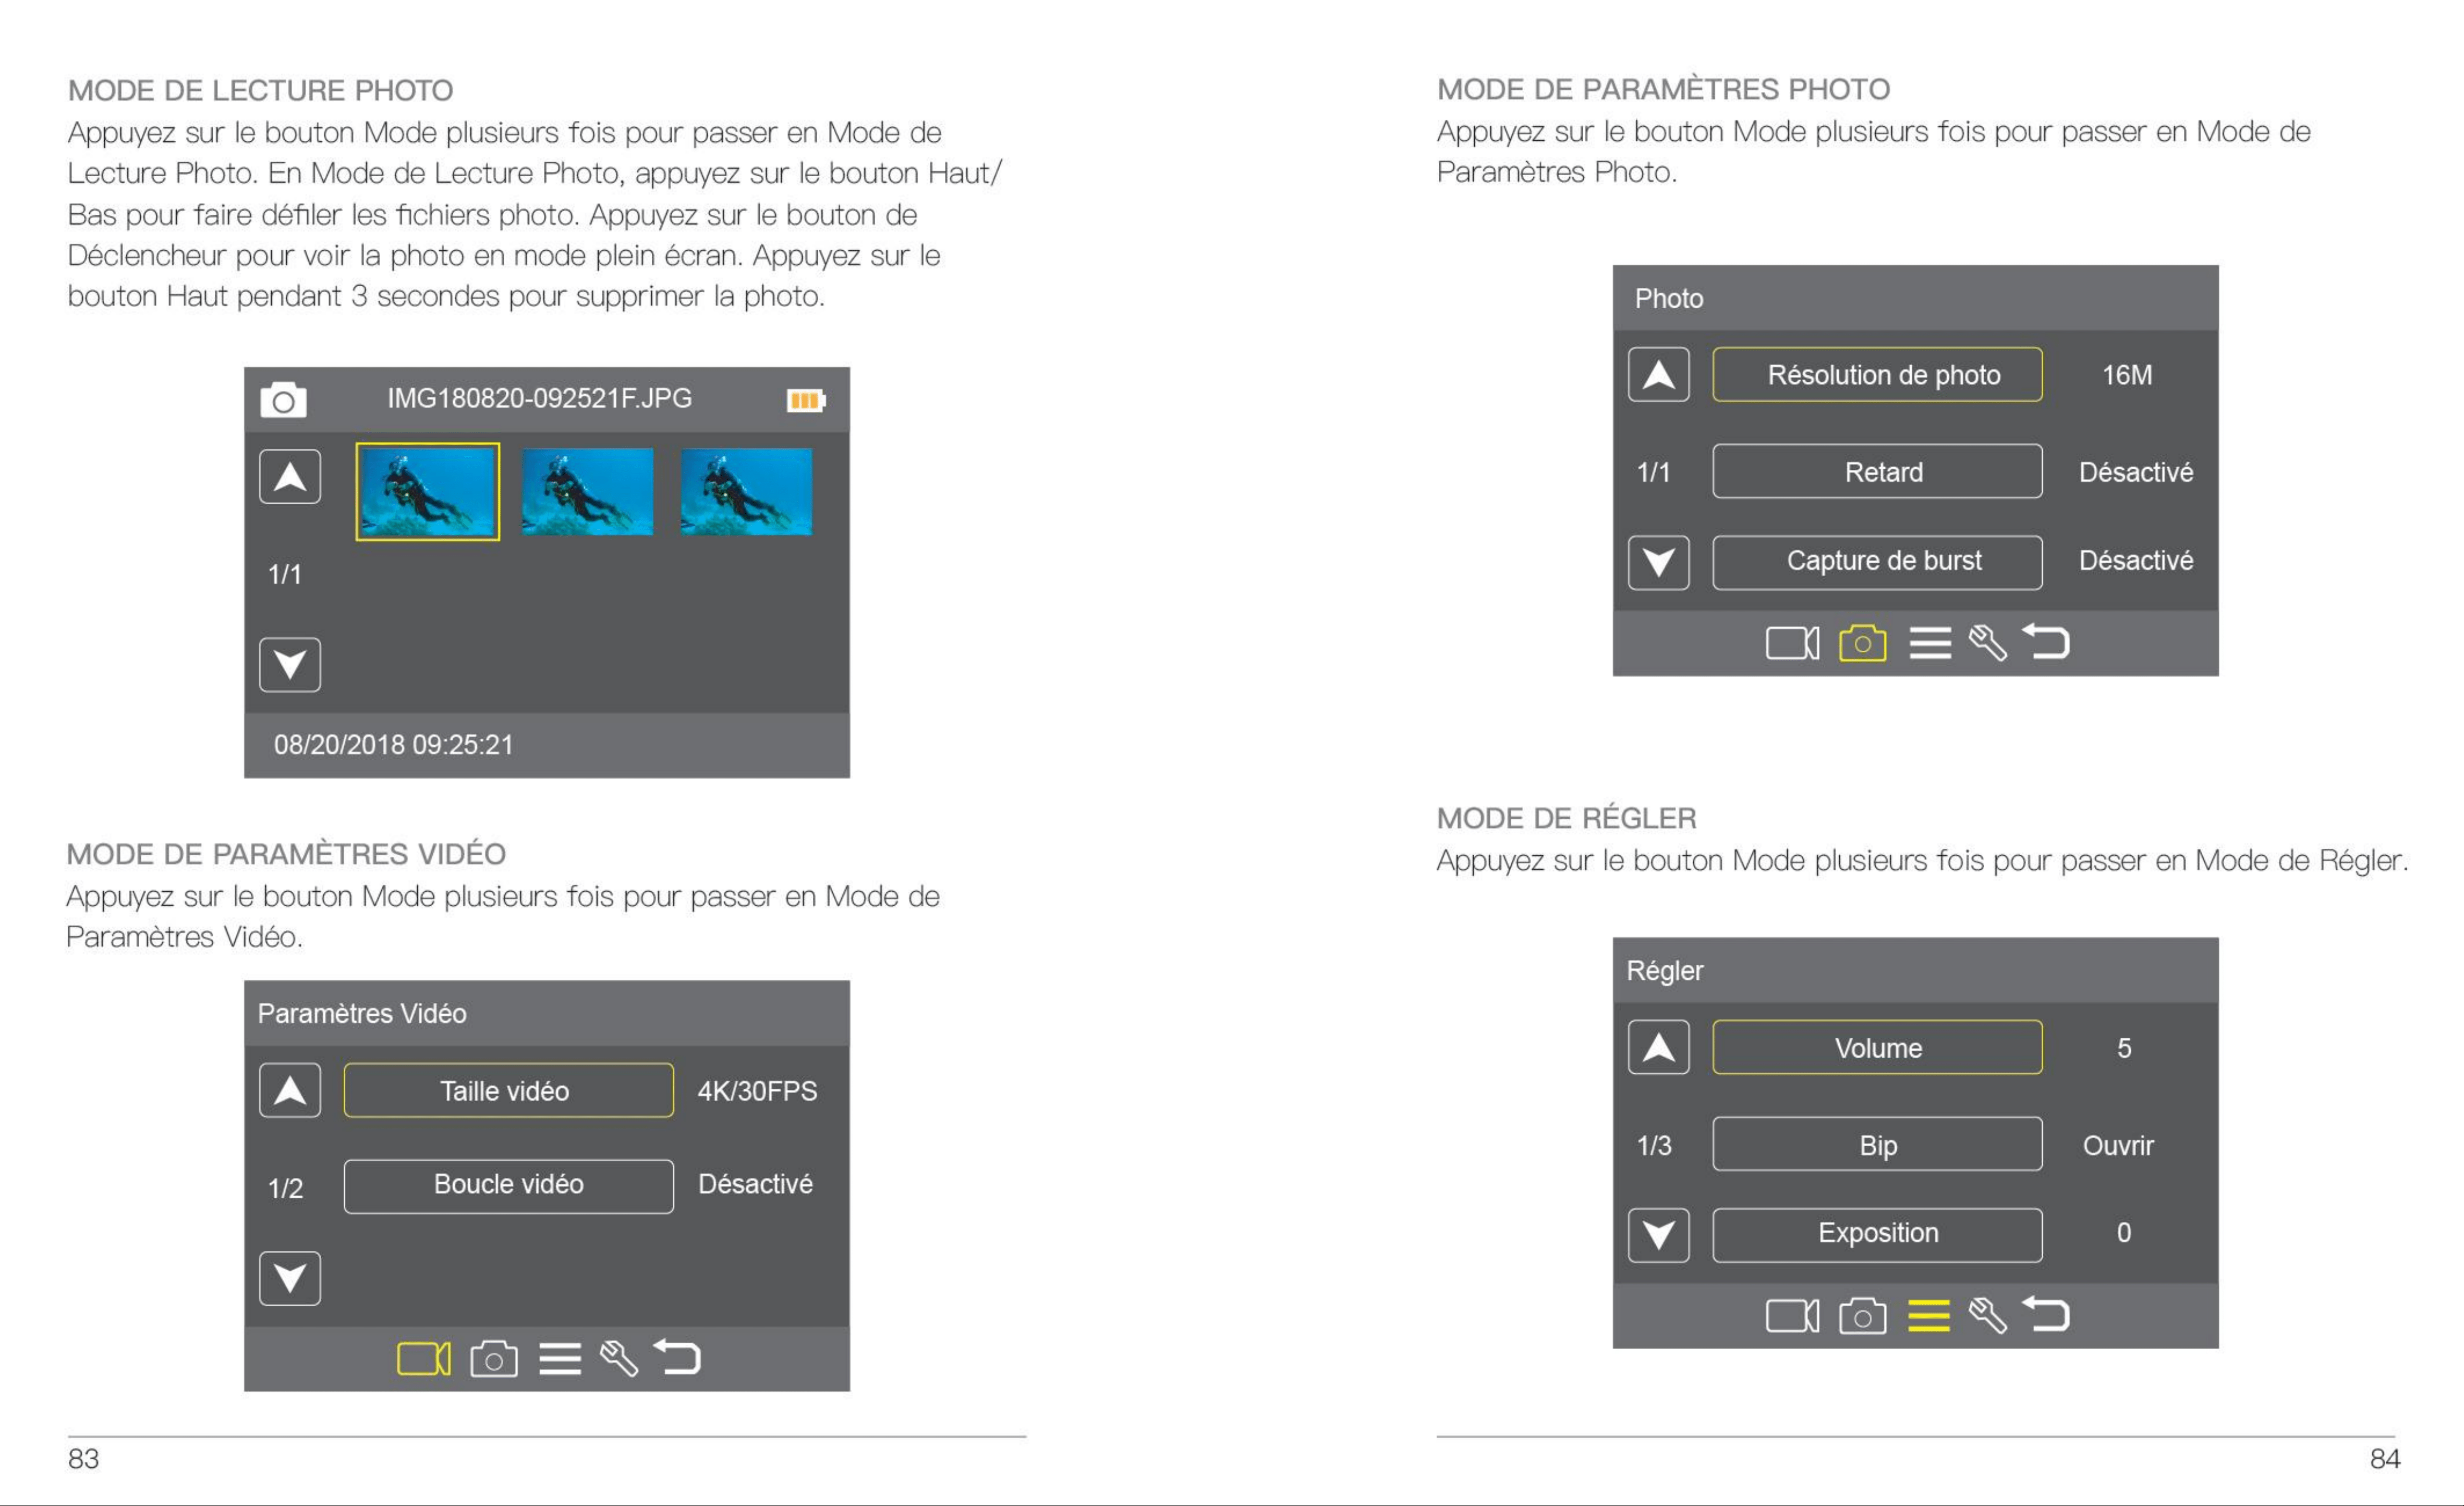Viewport: 2464px width, 1506px height.
Task: Click the page number 83
Action: (83, 1459)
